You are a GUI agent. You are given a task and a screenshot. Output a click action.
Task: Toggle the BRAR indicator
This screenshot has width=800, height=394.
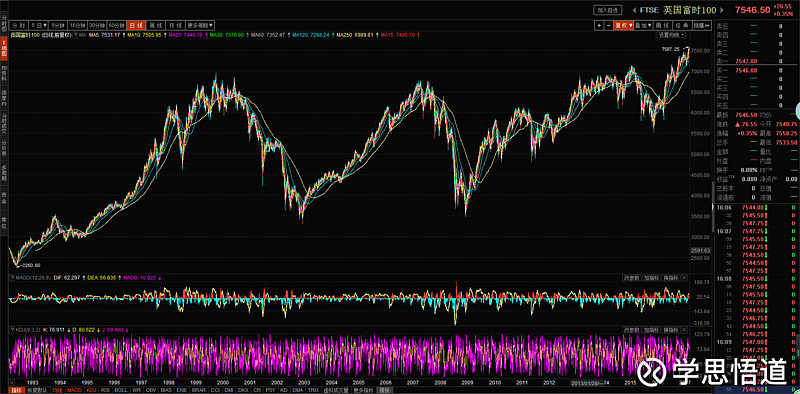[199, 390]
